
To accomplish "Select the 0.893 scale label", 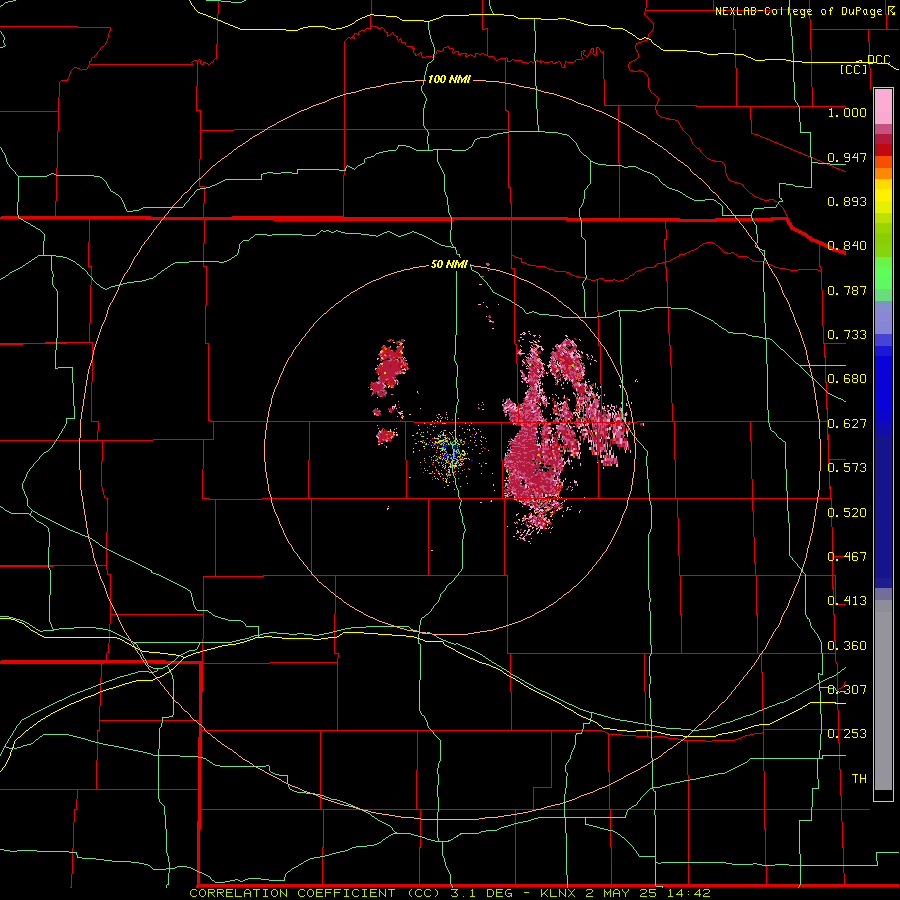I will (847, 201).
